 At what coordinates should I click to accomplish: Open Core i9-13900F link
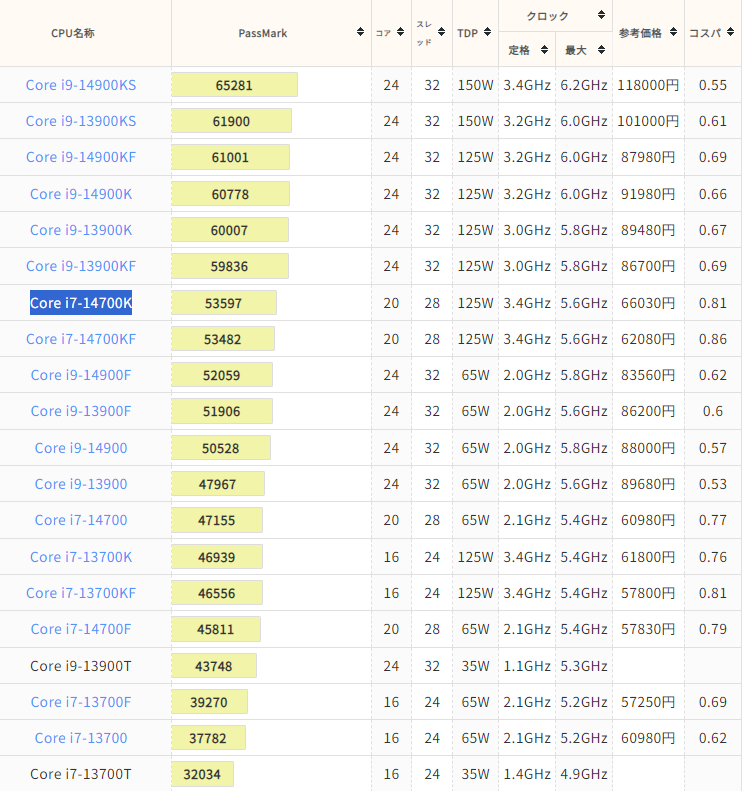click(81, 411)
